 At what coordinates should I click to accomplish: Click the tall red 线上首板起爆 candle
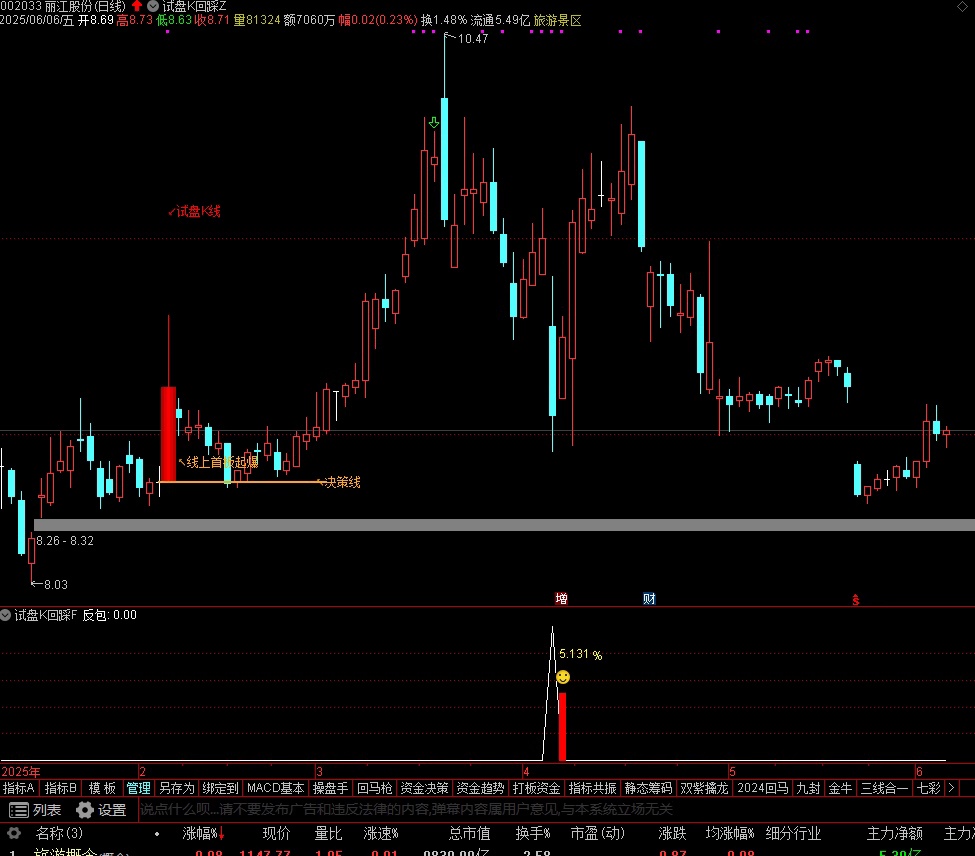pos(168,433)
